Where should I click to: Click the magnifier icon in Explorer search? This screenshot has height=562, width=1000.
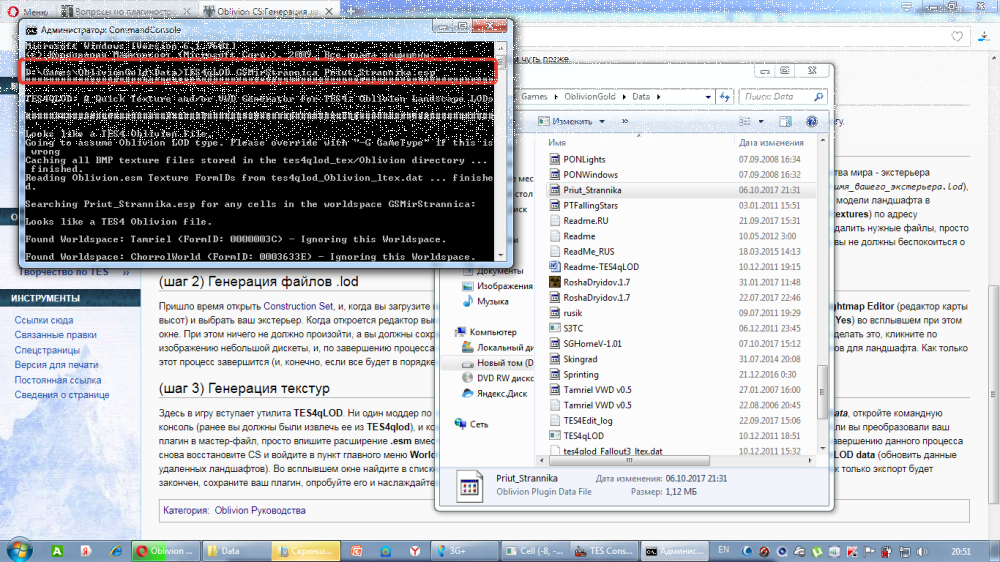coord(819,96)
